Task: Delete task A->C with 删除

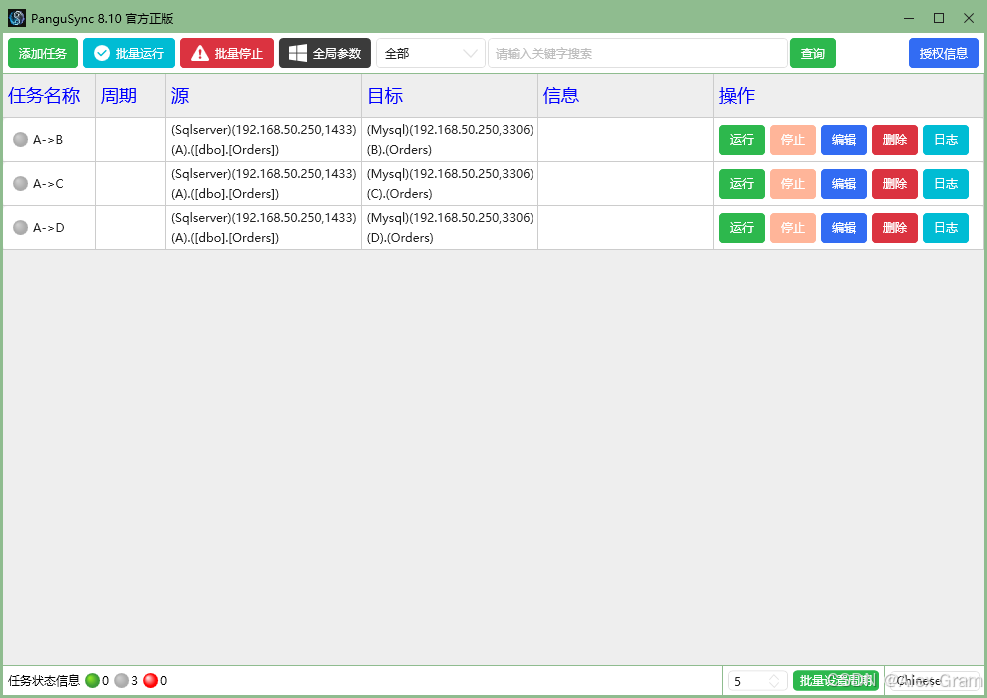Action: [x=895, y=184]
